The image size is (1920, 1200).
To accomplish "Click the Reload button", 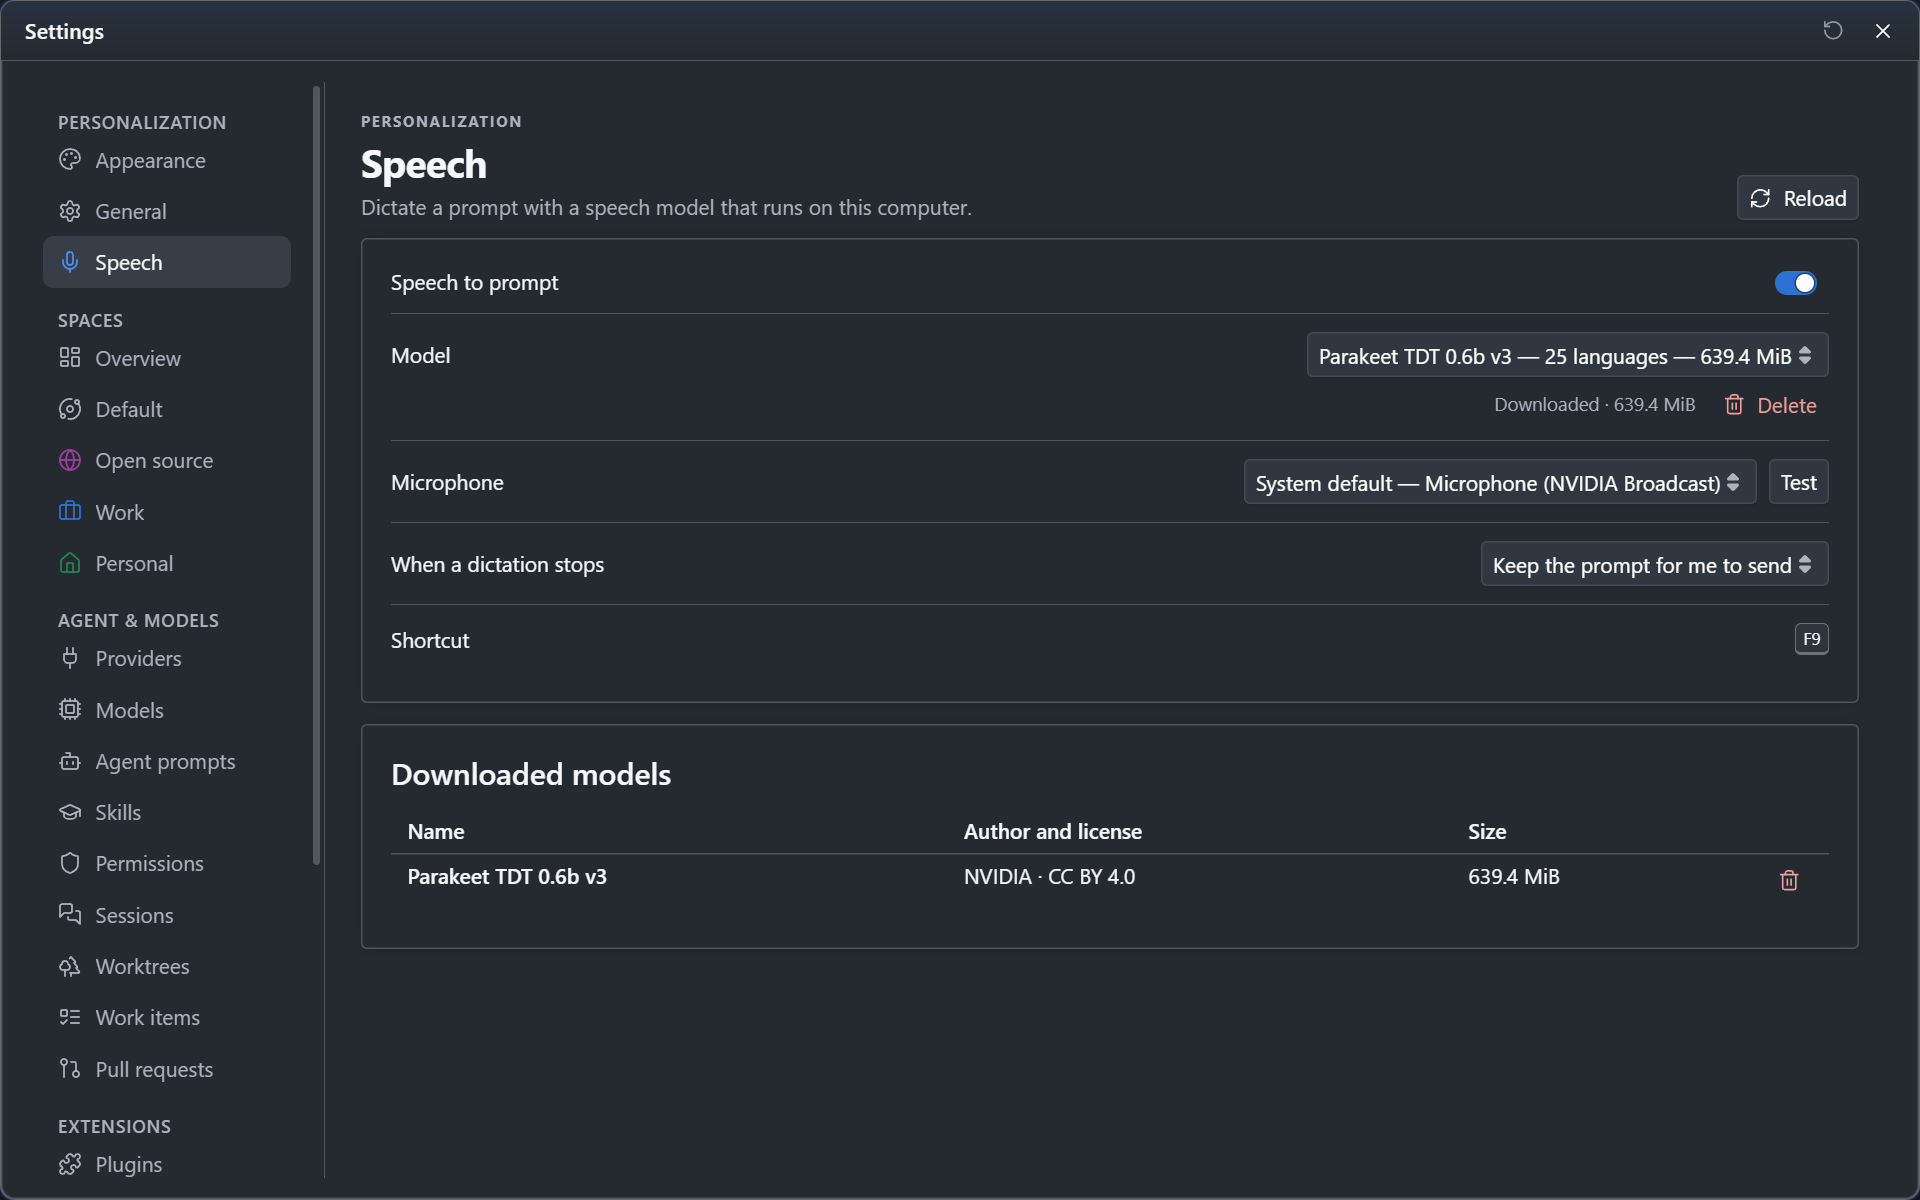I will coord(1797,198).
